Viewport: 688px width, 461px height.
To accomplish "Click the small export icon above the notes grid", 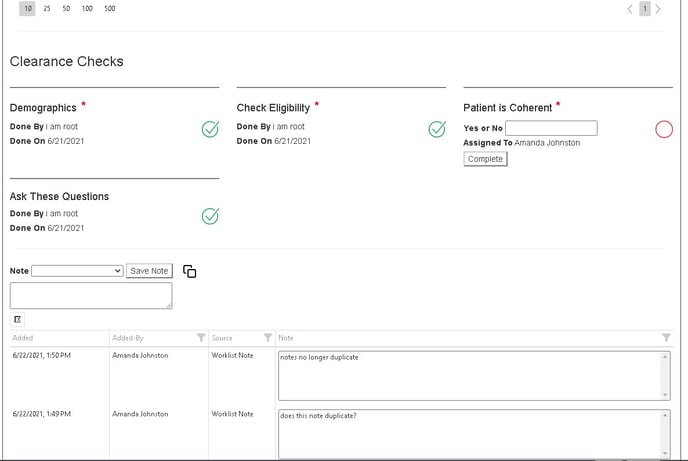I will (x=17, y=319).
